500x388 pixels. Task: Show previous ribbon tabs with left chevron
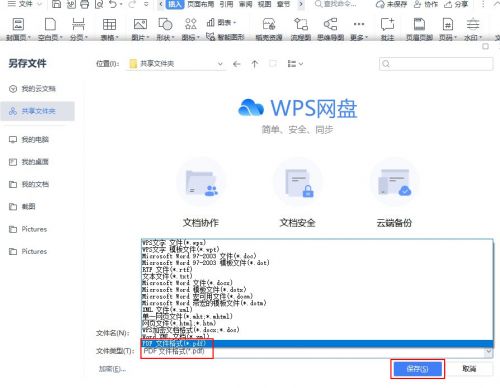[x=161, y=4]
